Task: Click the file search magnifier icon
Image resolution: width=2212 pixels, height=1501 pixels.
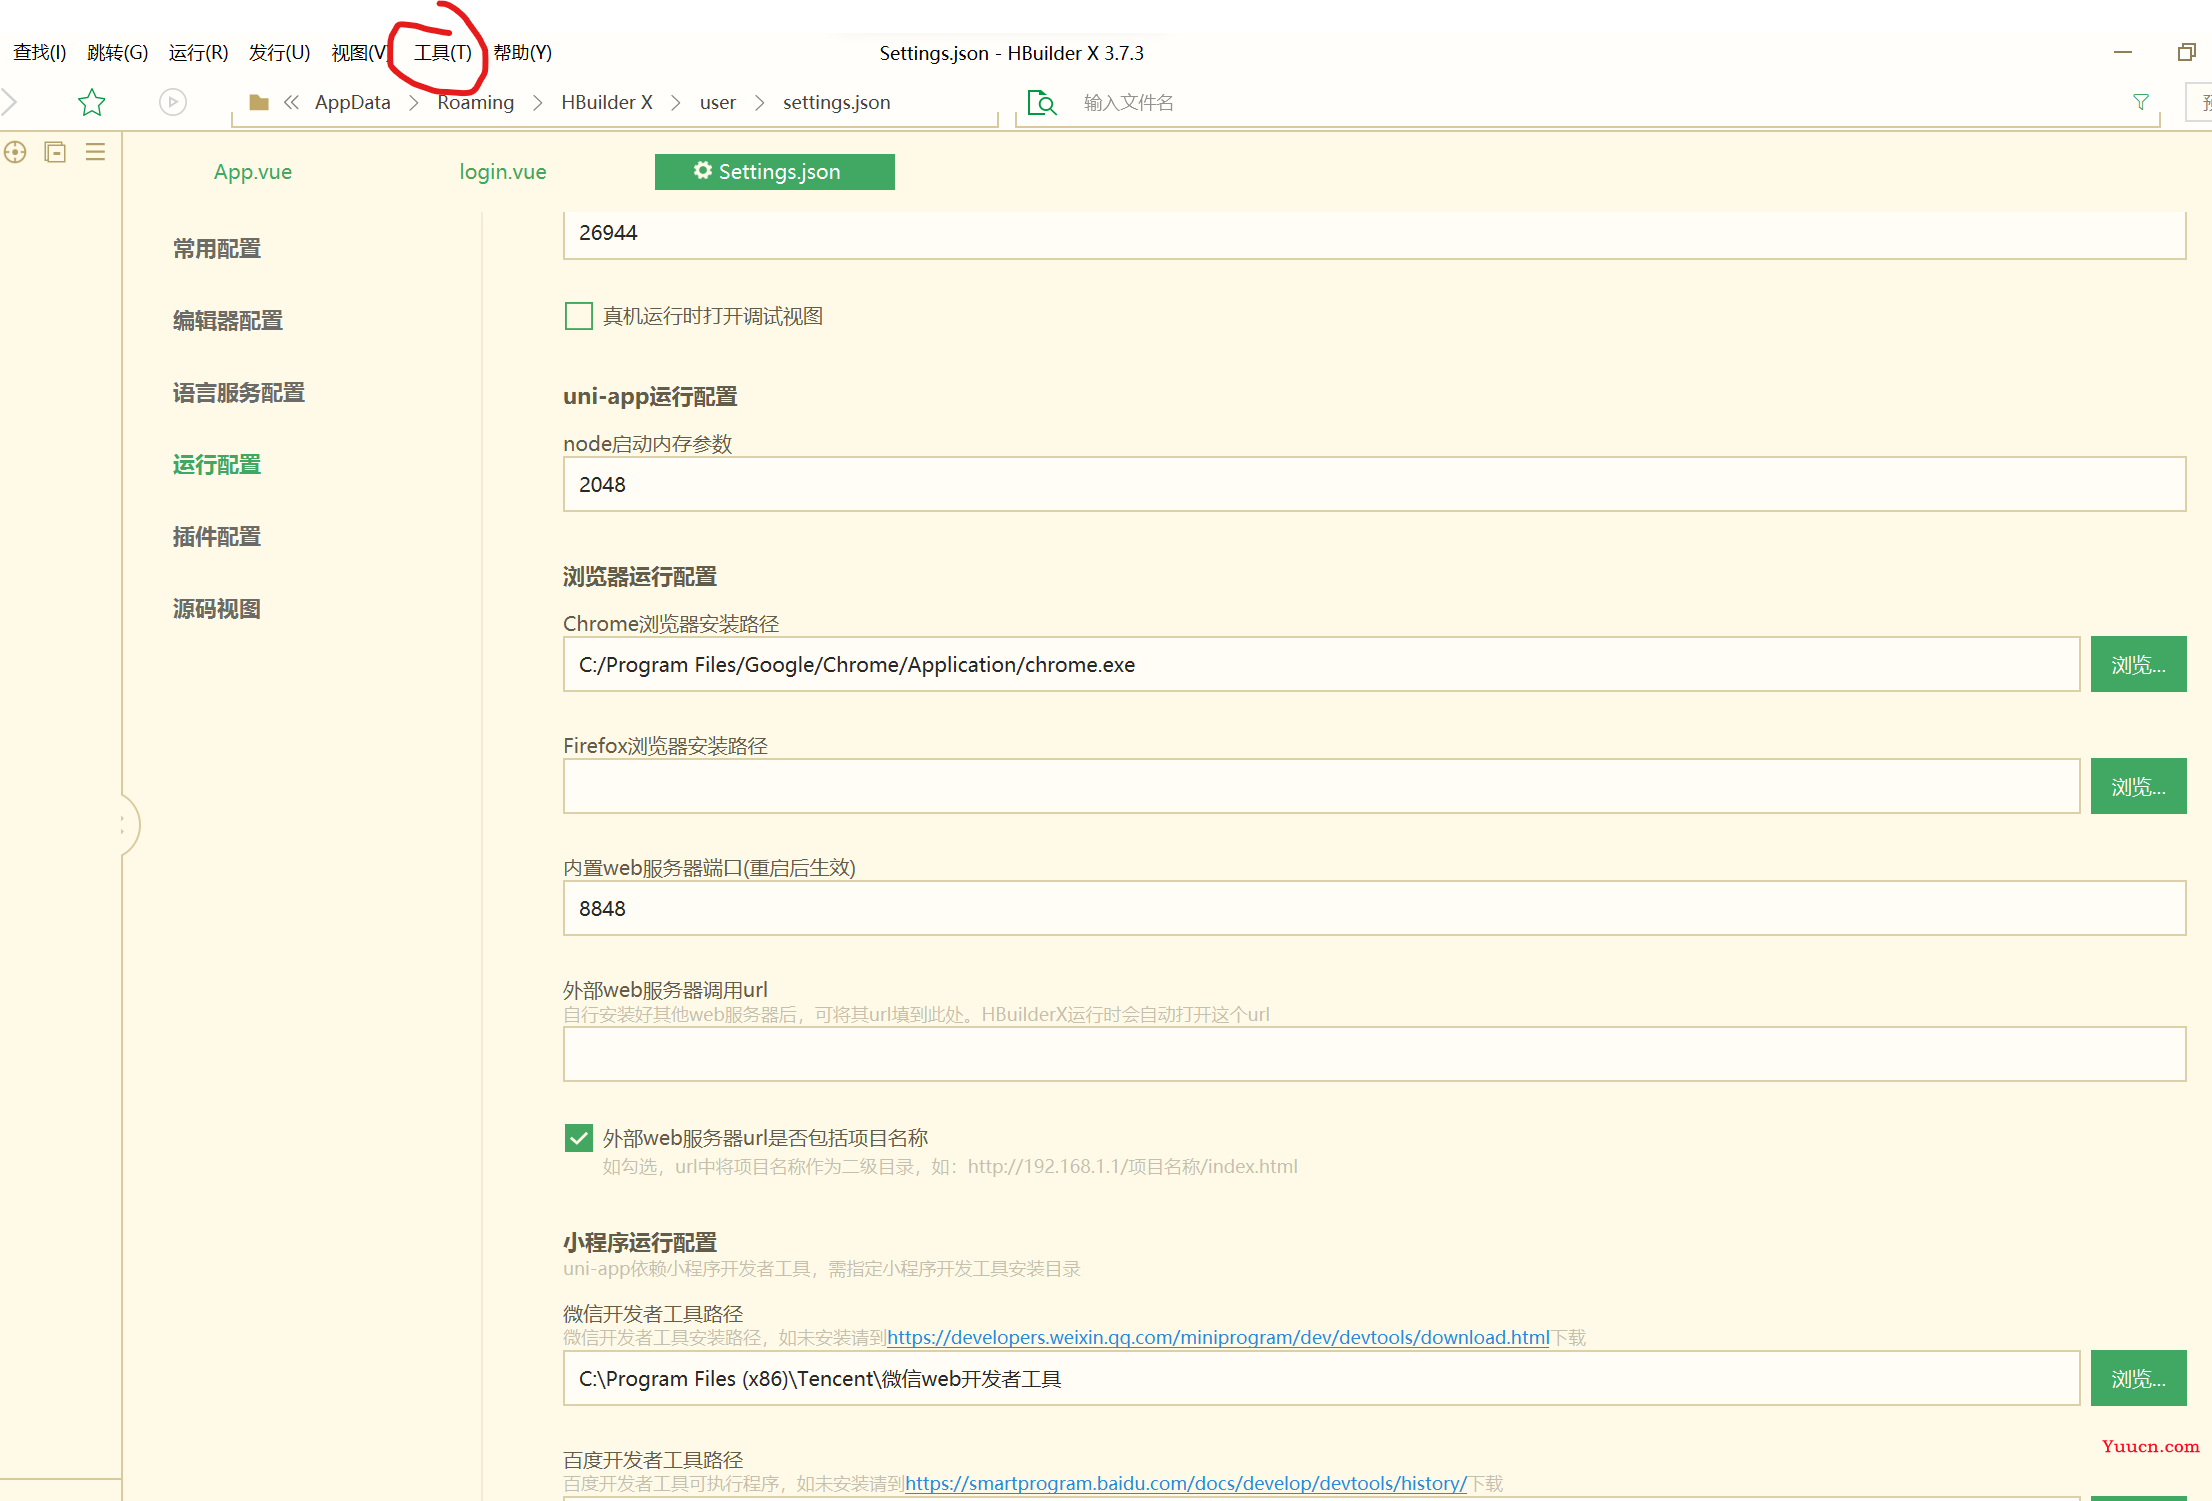Action: pos(1042,102)
